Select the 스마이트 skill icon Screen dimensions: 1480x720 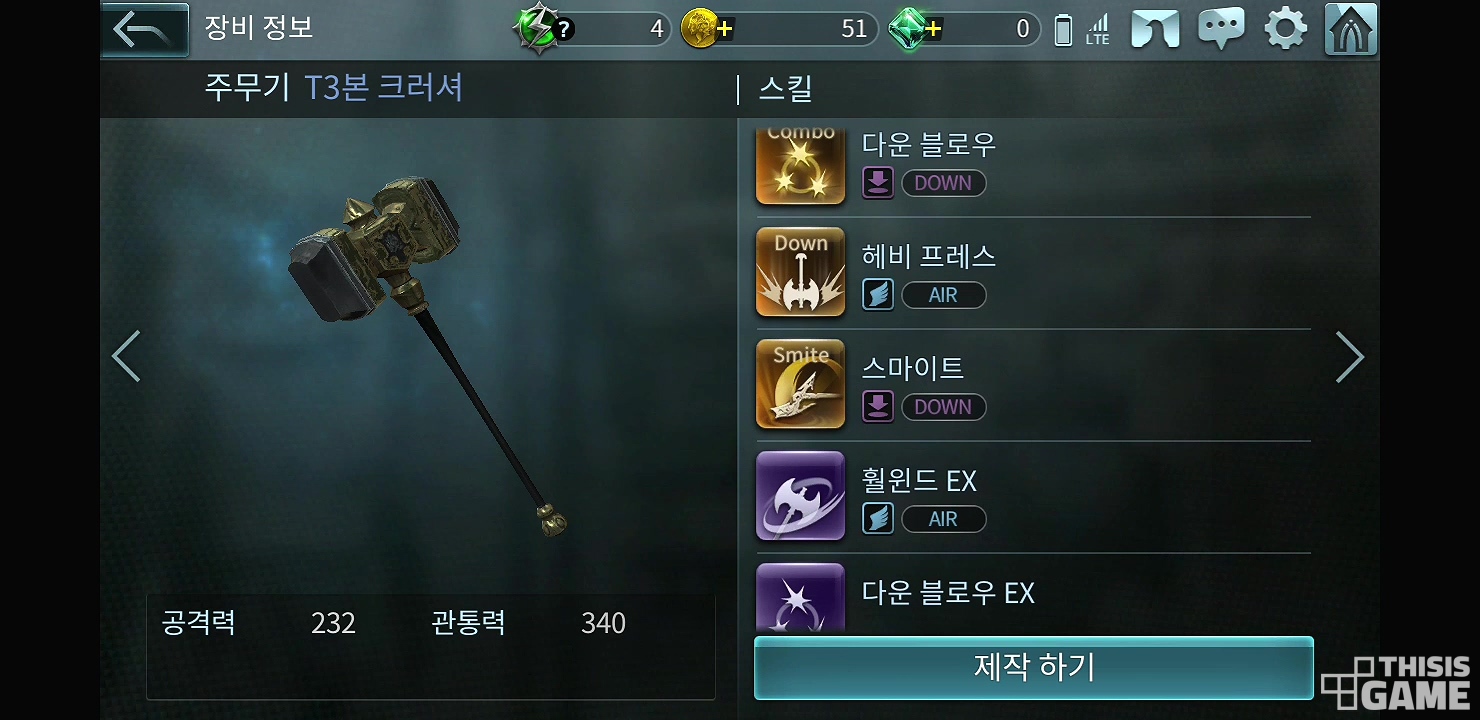coord(800,384)
